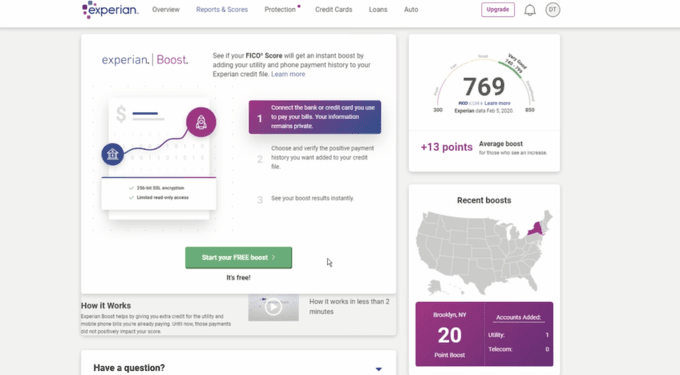The width and height of the screenshot is (680, 375).
Task: Click the Utility count row in Accounts Added
Action: tap(518, 335)
